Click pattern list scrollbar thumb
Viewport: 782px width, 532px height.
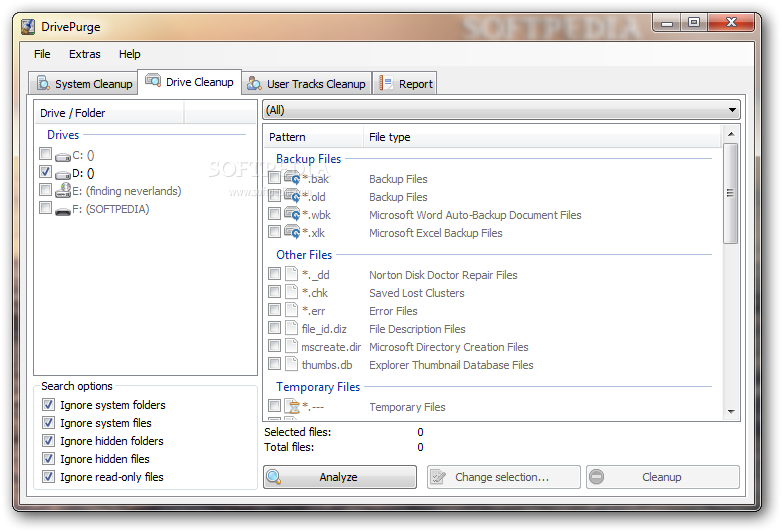pos(731,193)
